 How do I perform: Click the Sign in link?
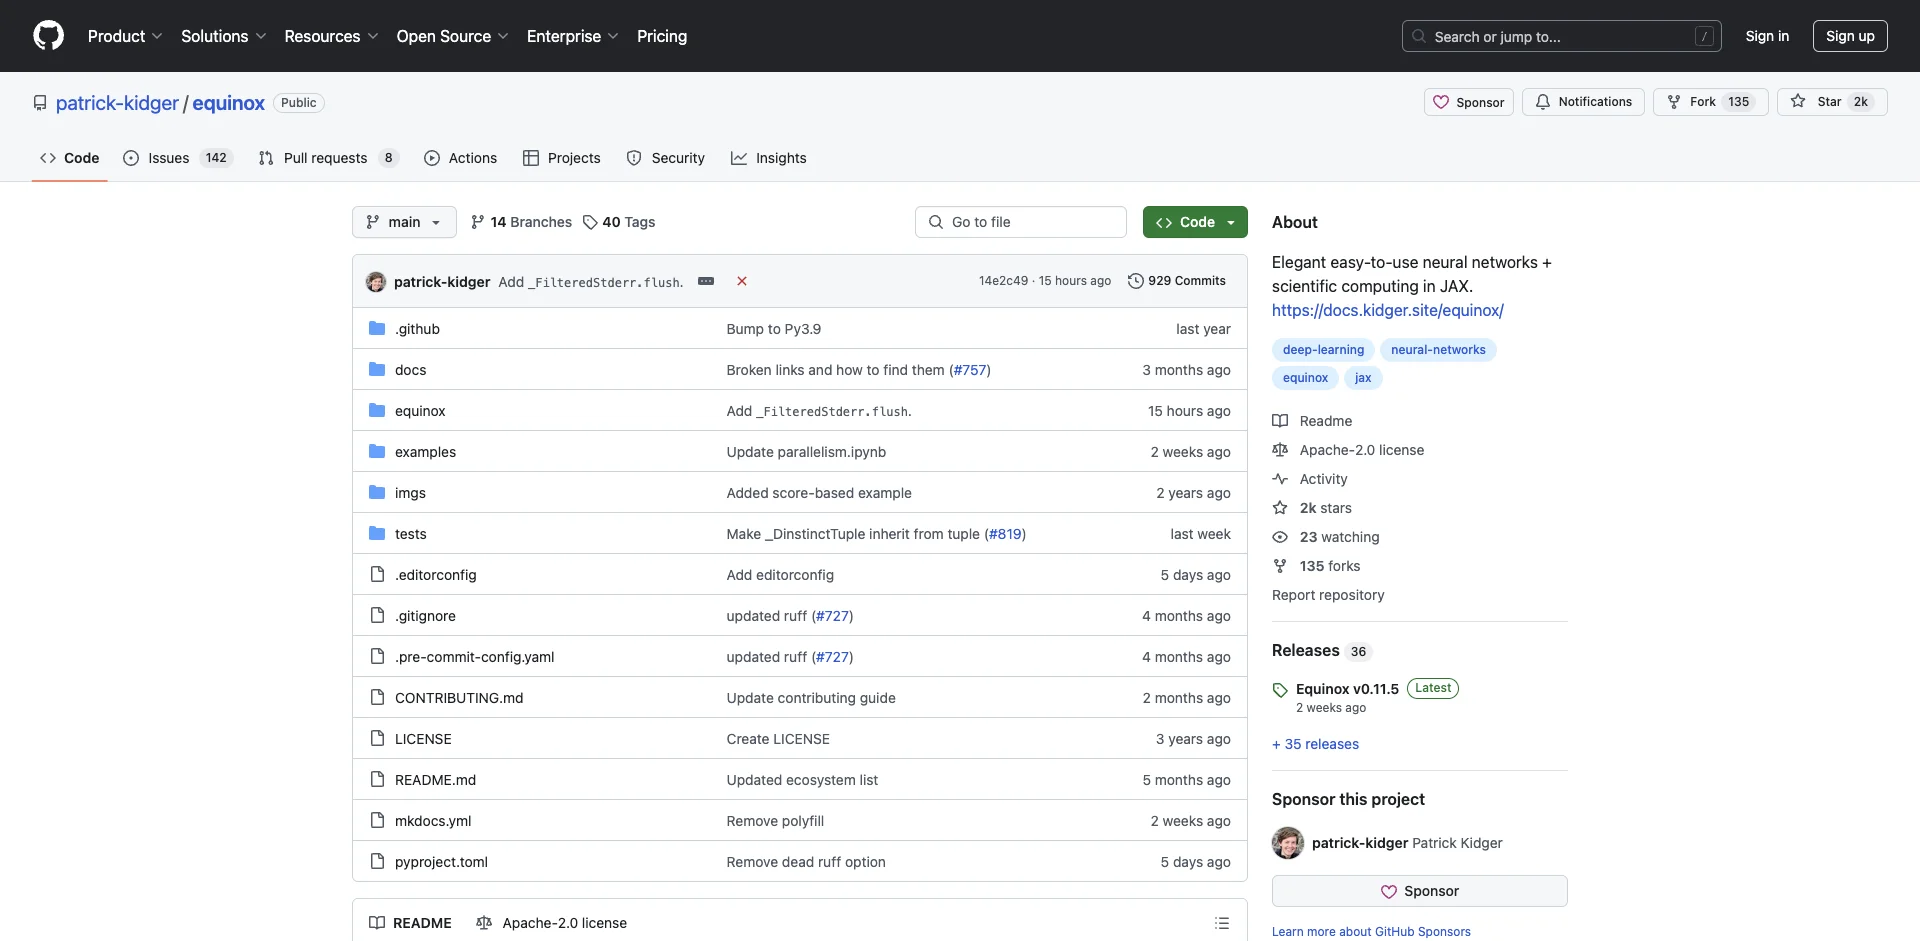(x=1767, y=36)
